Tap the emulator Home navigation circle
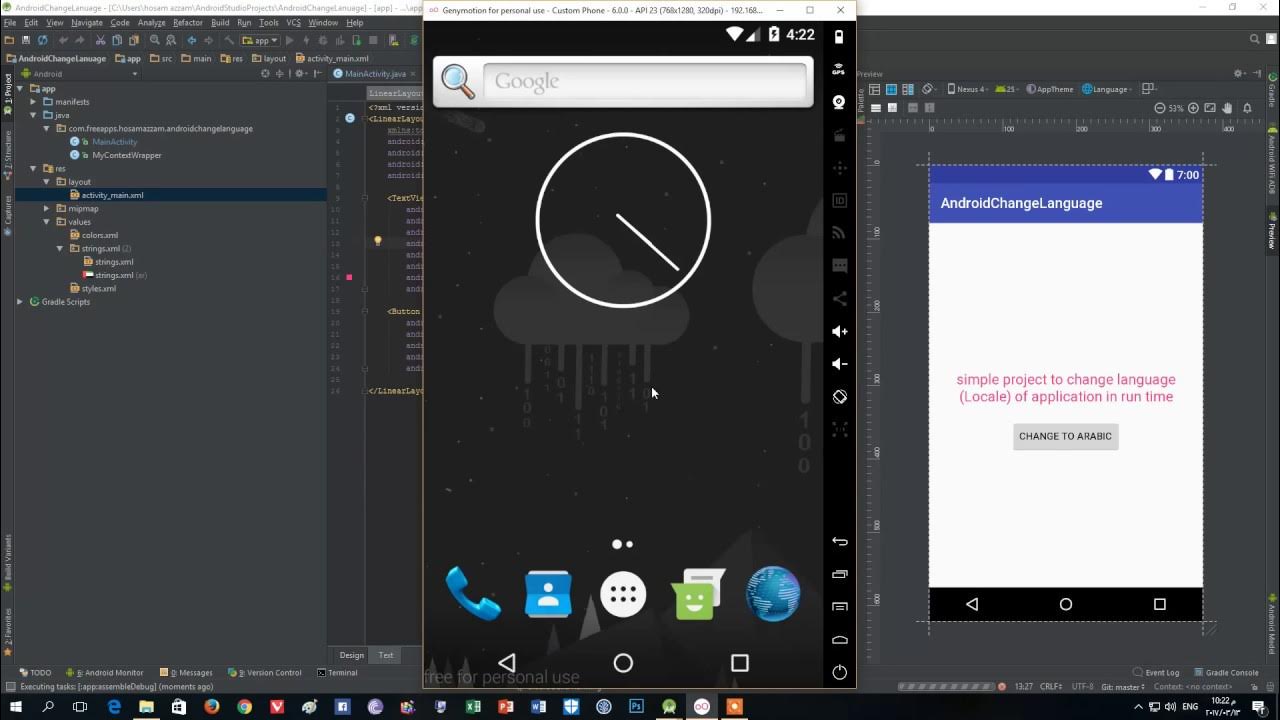The image size is (1280, 720). [x=623, y=663]
